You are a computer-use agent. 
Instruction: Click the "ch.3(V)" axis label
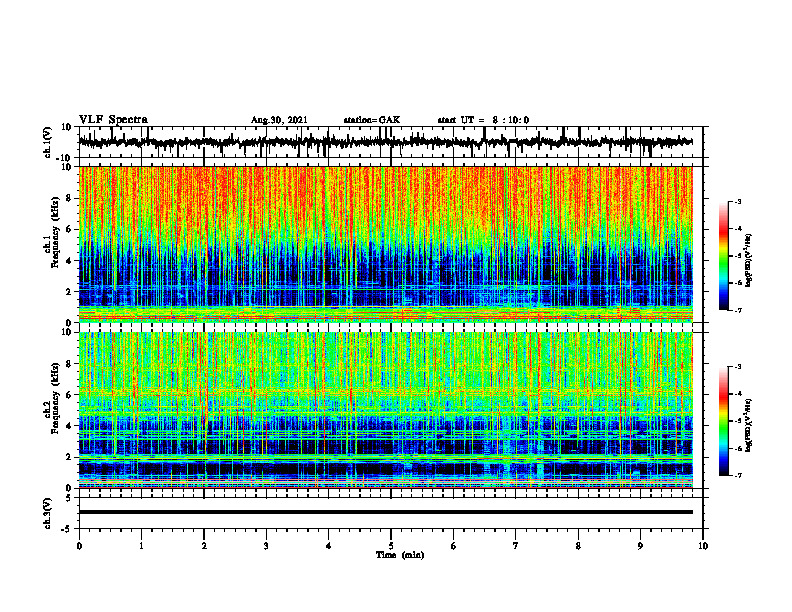48,513
